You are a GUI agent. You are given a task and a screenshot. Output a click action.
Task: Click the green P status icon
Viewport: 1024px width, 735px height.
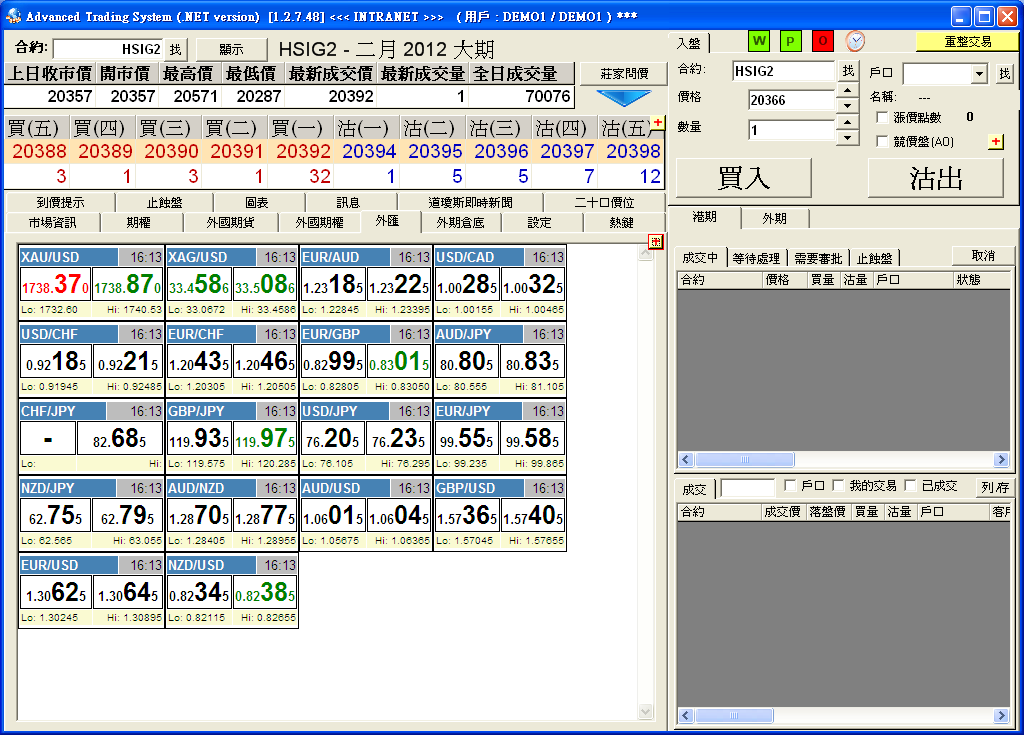pyautogui.click(x=790, y=41)
